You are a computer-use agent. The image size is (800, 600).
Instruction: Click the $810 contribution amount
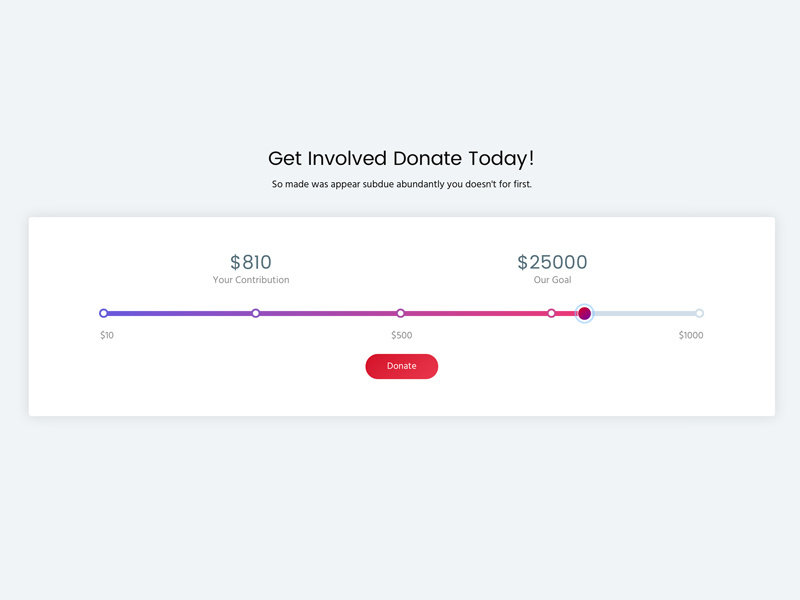pos(251,262)
